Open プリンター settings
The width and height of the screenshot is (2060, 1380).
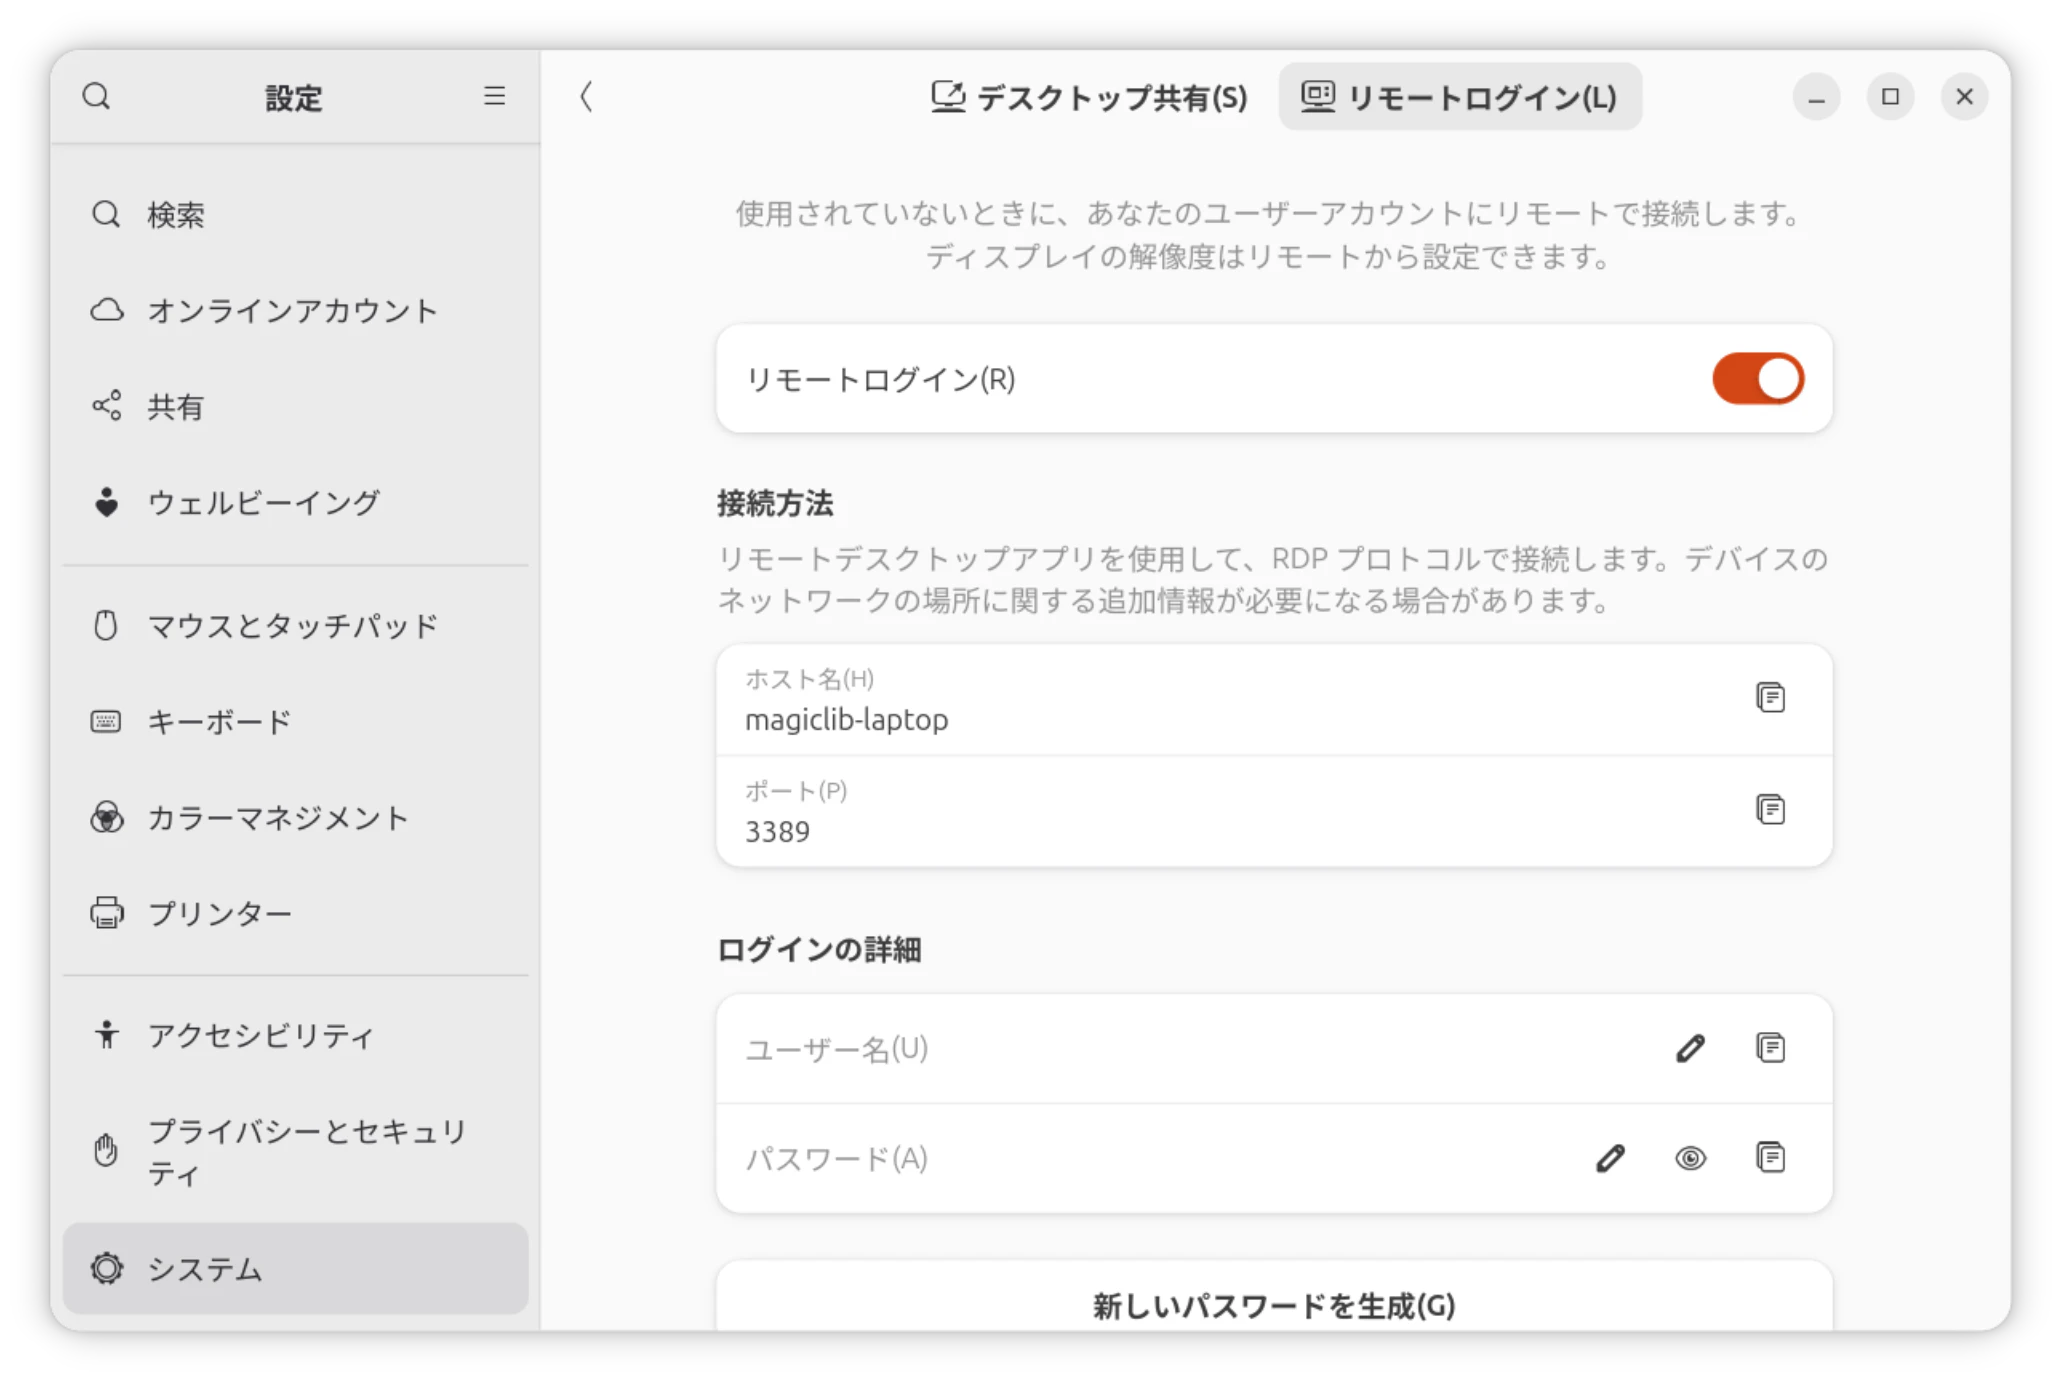pos(295,914)
